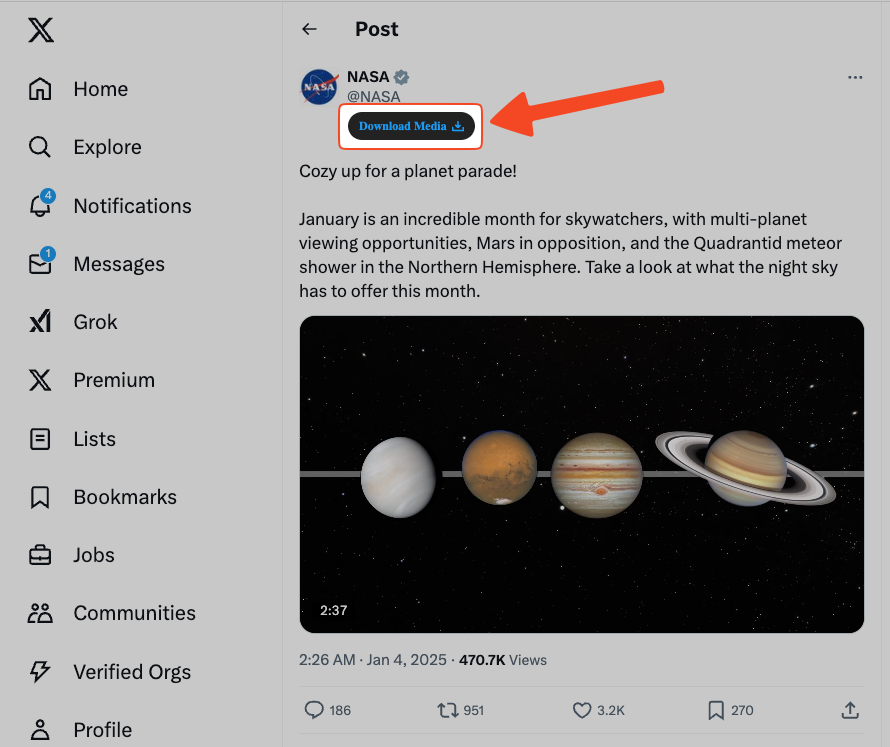Open Communities from the sidebar

[40, 613]
